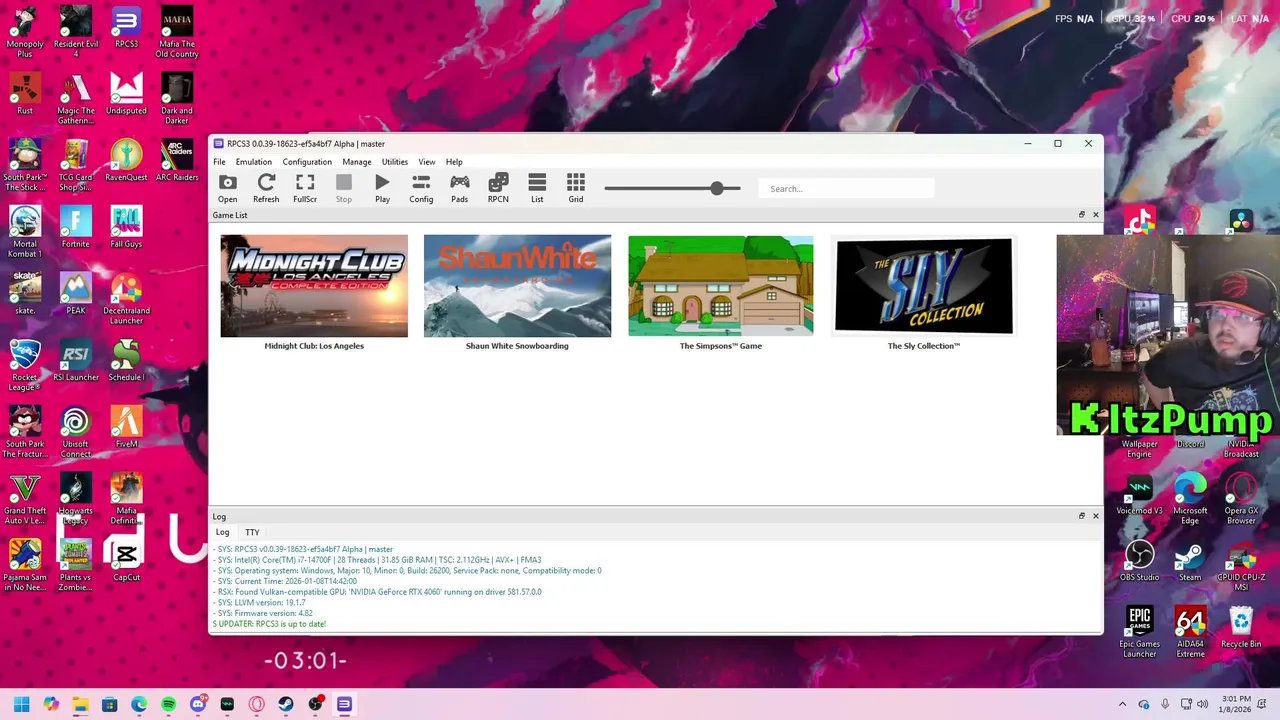Focus the game Search field
The height and width of the screenshot is (720, 1280).
tap(846, 188)
